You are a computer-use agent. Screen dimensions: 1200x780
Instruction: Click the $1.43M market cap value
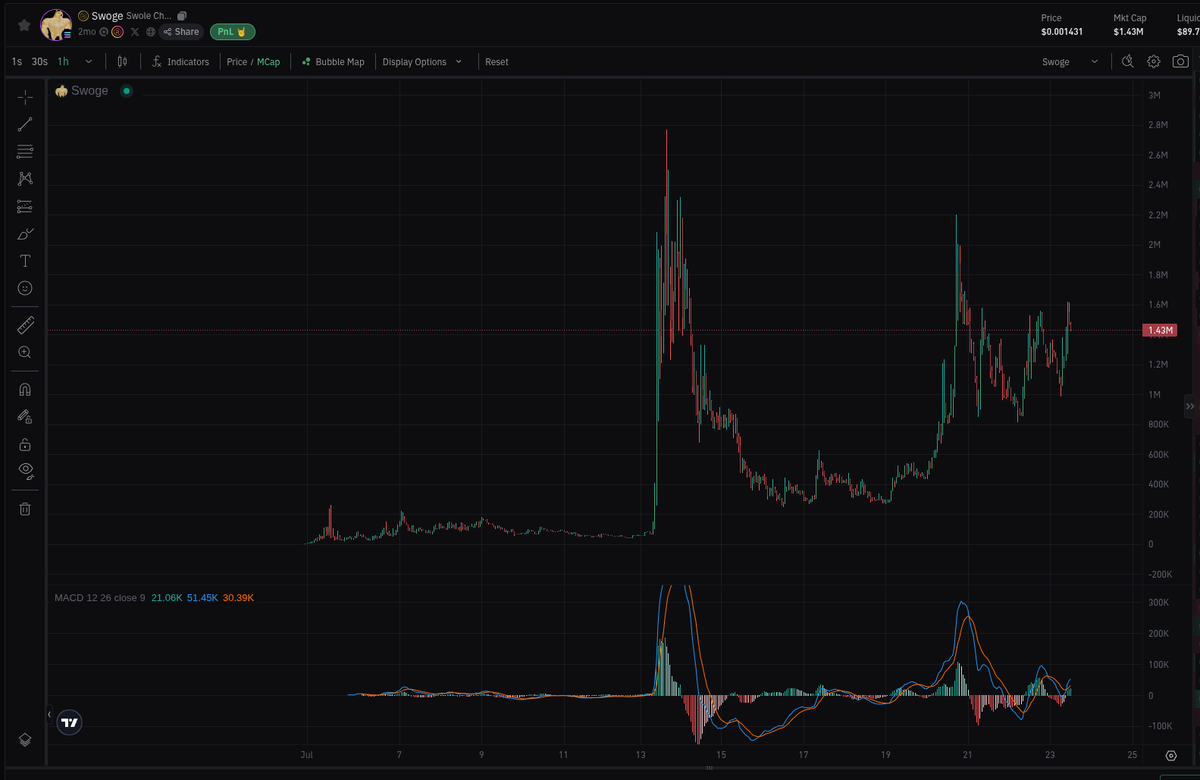(x=1129, y=32)
